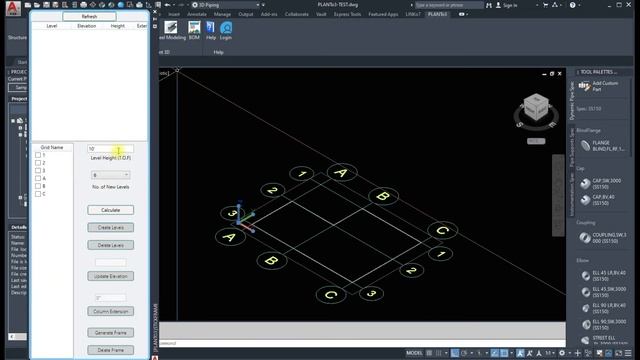Click the Save icon in quick access toolbar

46,5
